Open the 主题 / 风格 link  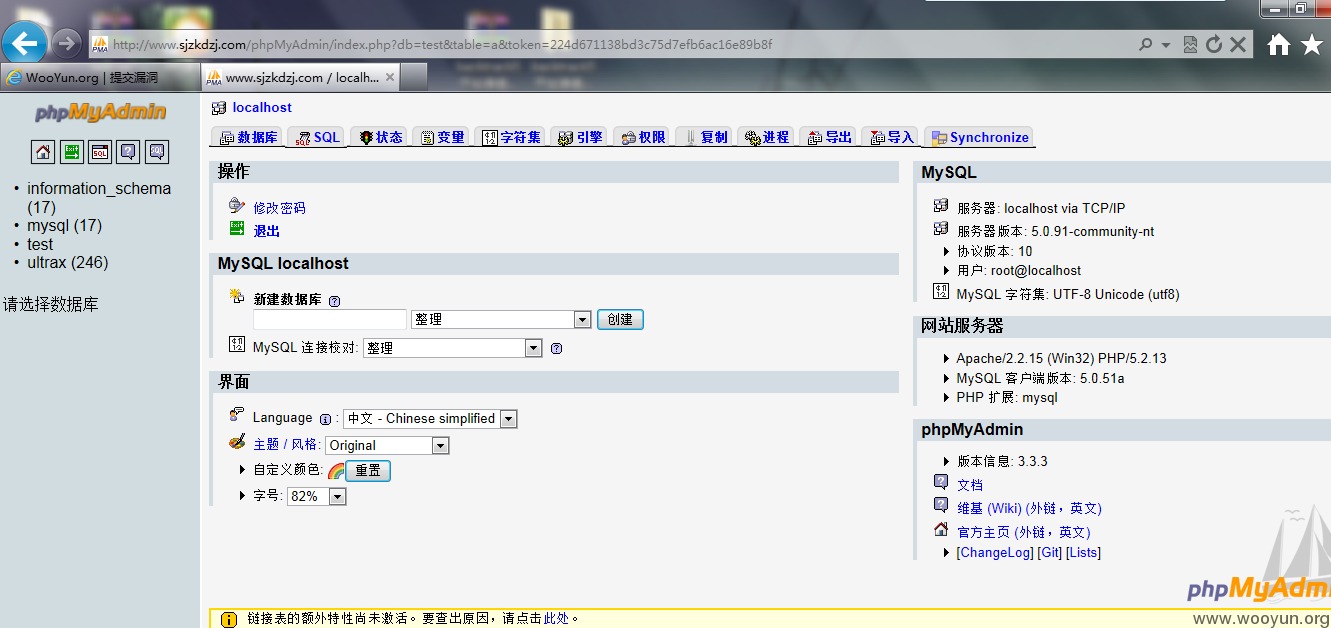tap(286, 445)
